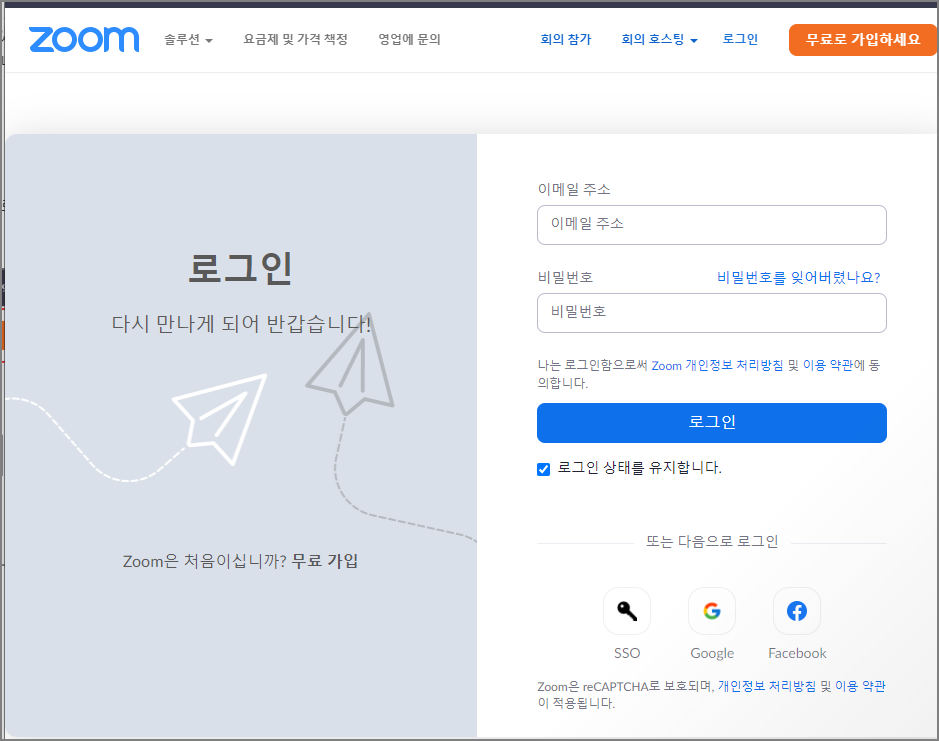Open 요금제 및 가격 책정 page
The height and width of the screenshot is (741, 939).
(295, 40)
